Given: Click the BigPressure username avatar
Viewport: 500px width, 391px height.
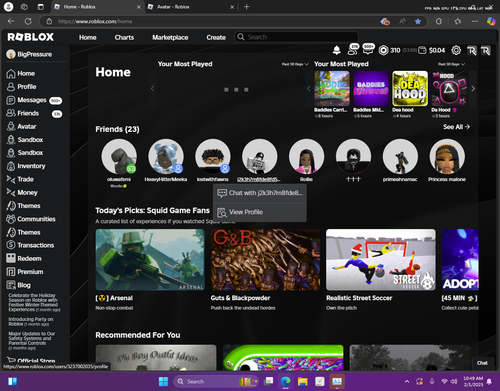Looking at the screenshot, I should click(11, 54).
